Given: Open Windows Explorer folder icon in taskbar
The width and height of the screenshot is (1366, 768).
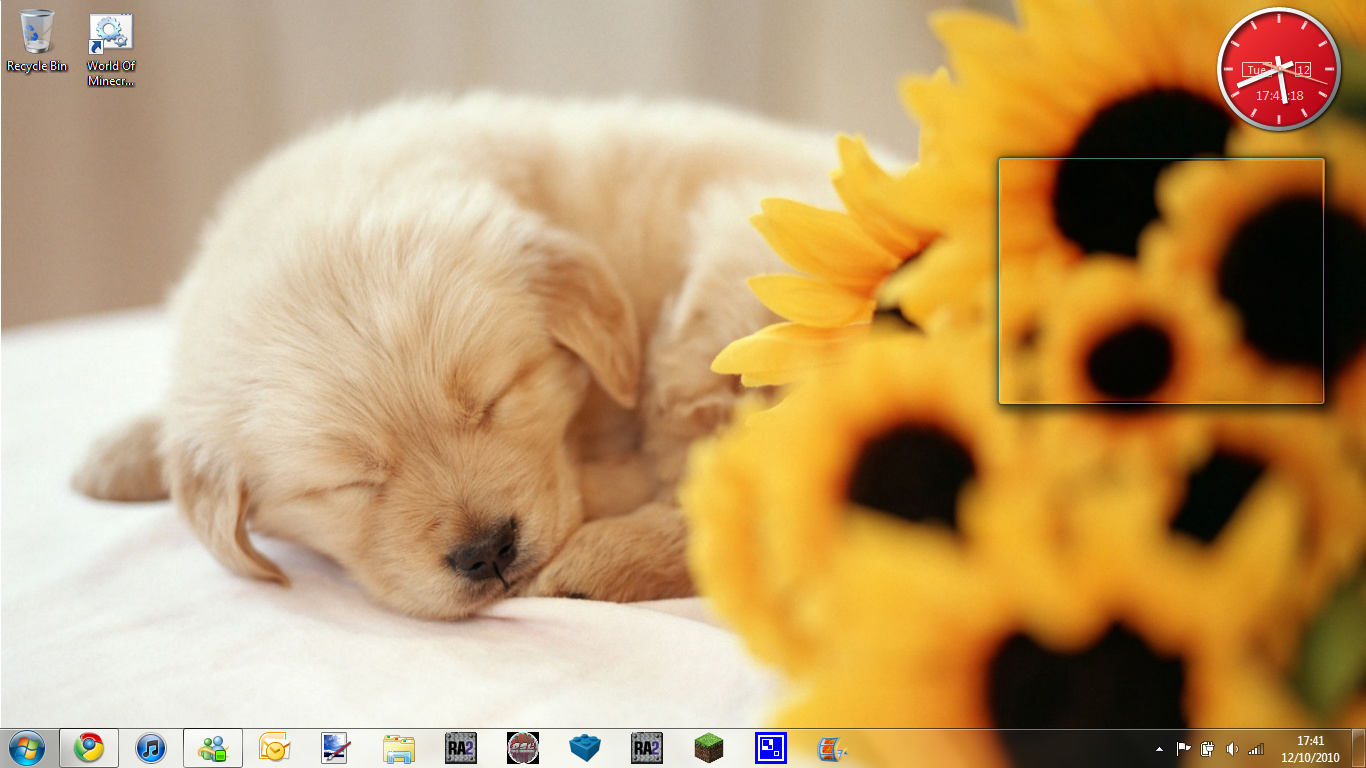Looking at the screenshot, I should point(398,748).
